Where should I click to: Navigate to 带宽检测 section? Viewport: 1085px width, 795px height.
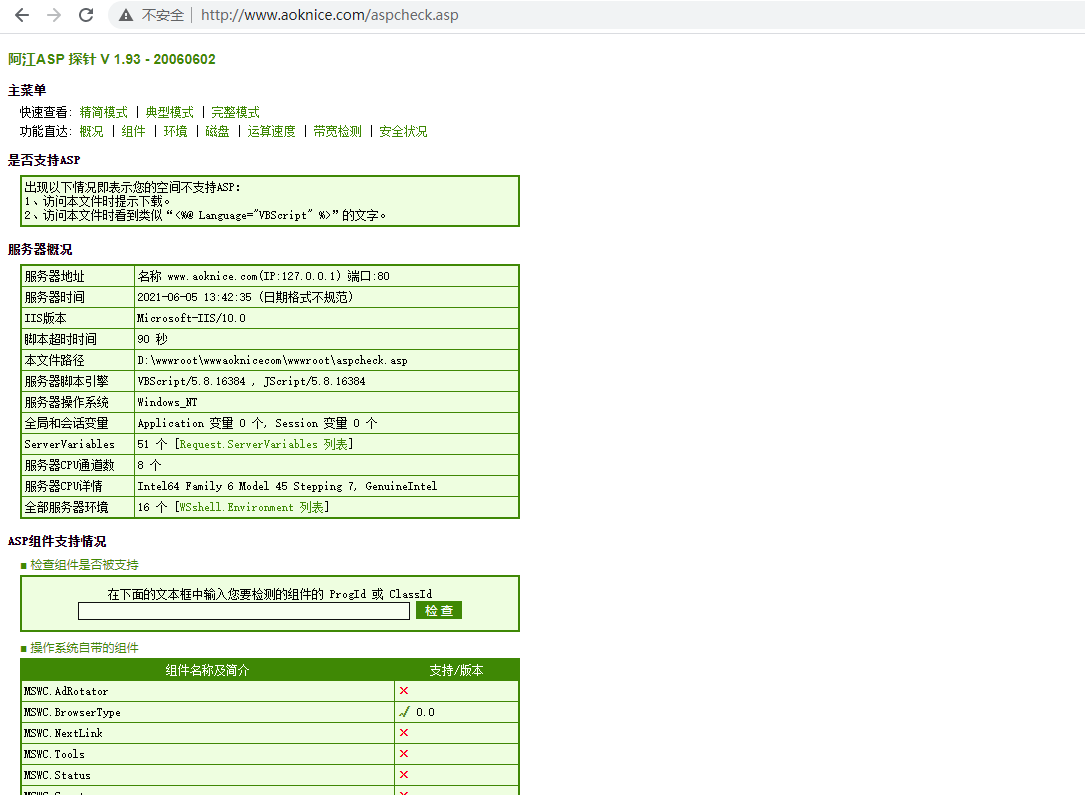click(337, 131)
